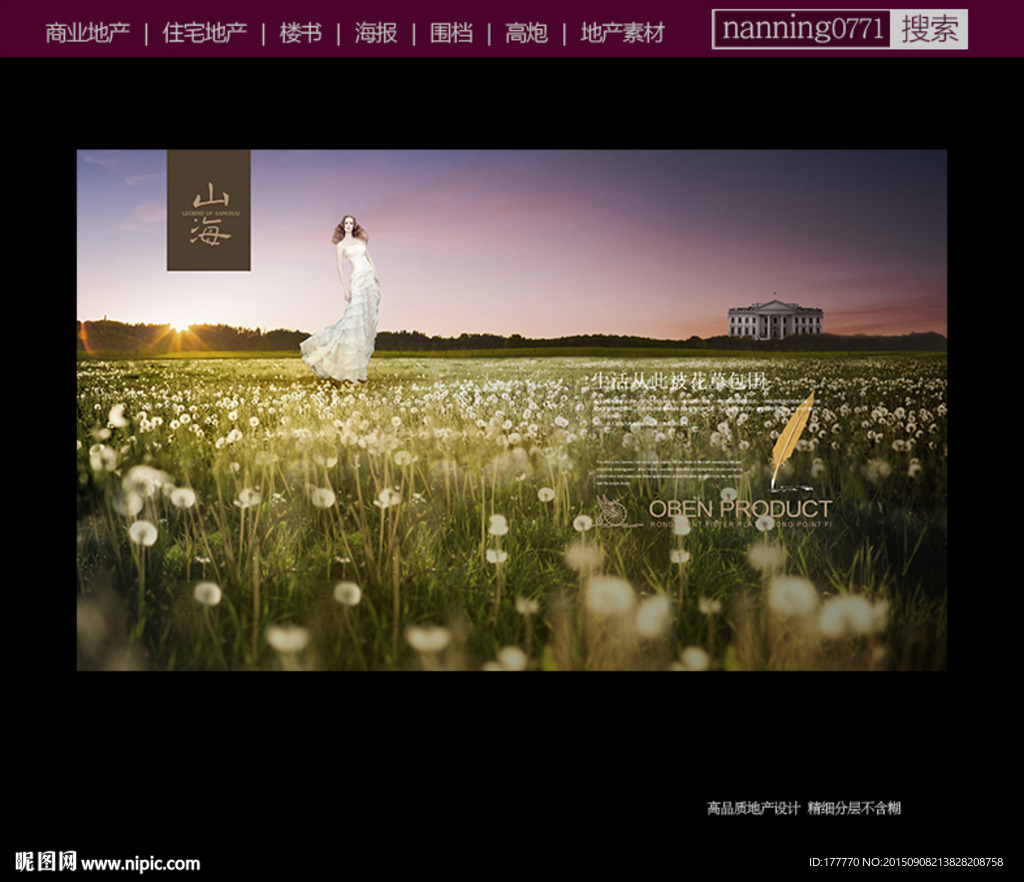Click the golden feather quill icon

click(x=792, y=441)
